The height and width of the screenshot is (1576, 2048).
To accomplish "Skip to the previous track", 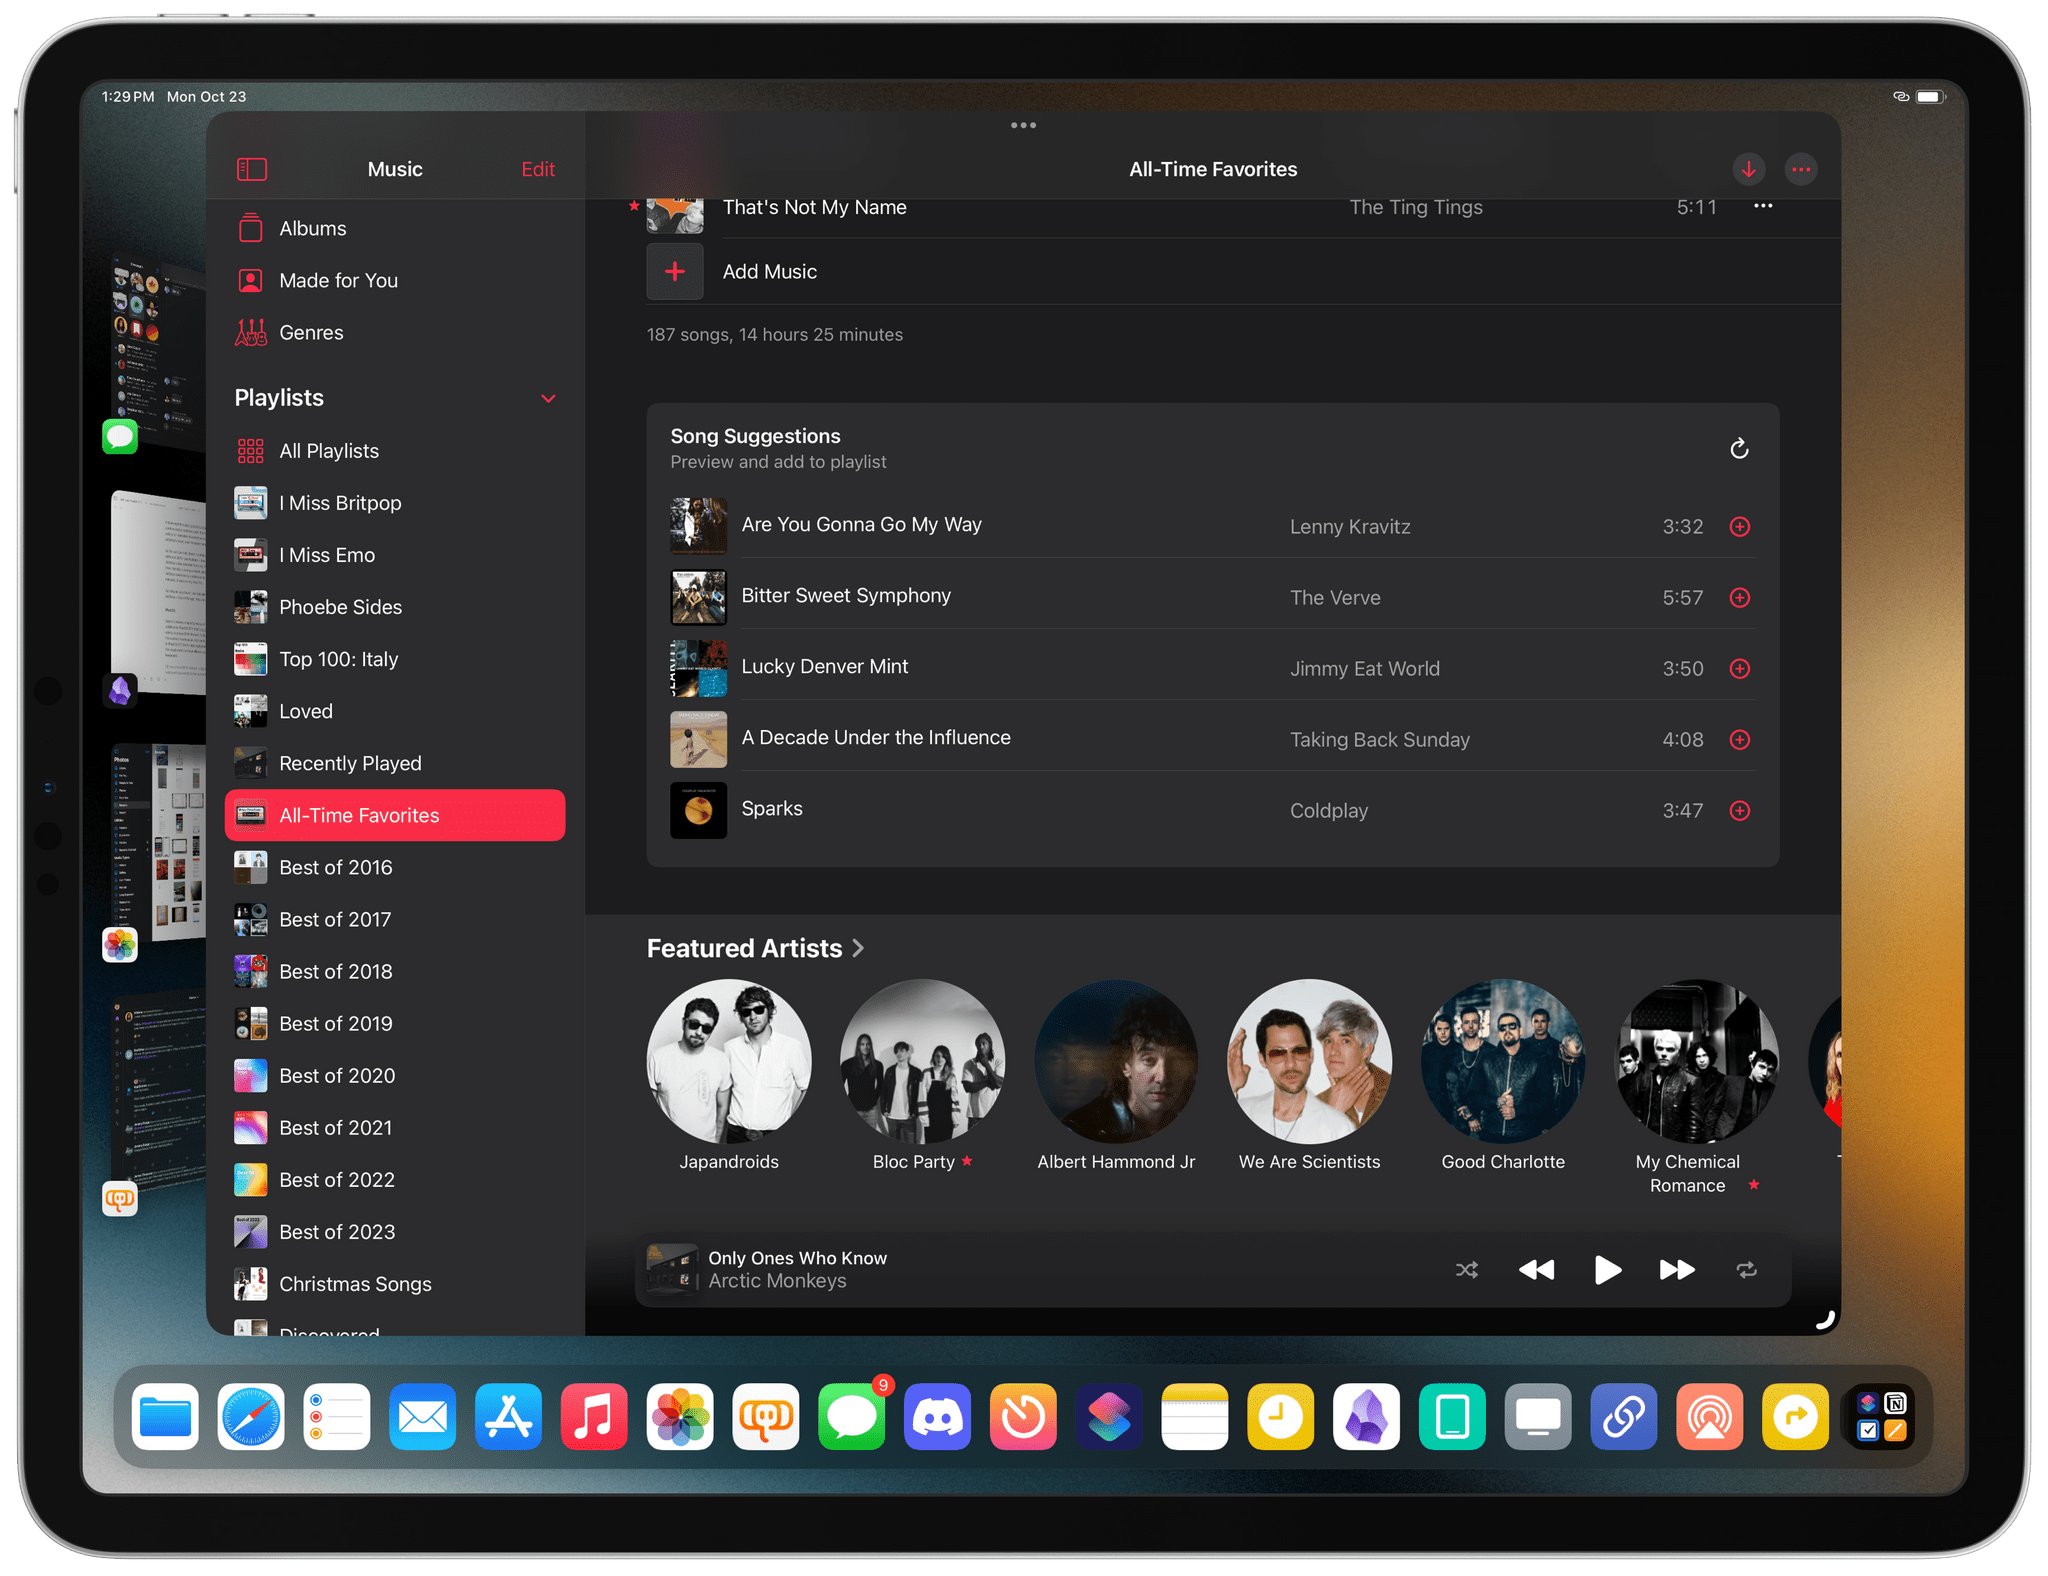I will tap(1536, 1270).
